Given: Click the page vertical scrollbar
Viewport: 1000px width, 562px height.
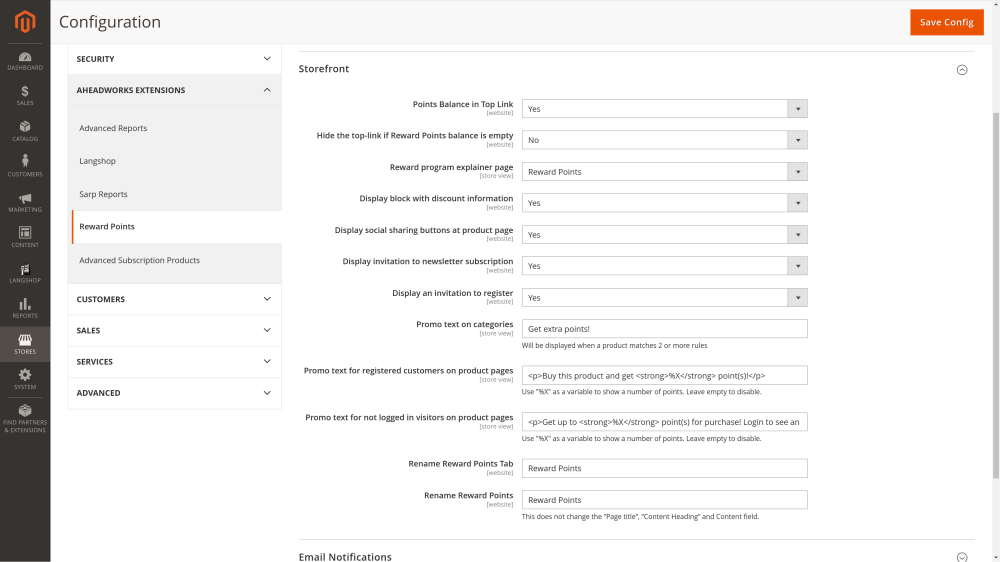Looking at the screenshot, I should (996, 295).
